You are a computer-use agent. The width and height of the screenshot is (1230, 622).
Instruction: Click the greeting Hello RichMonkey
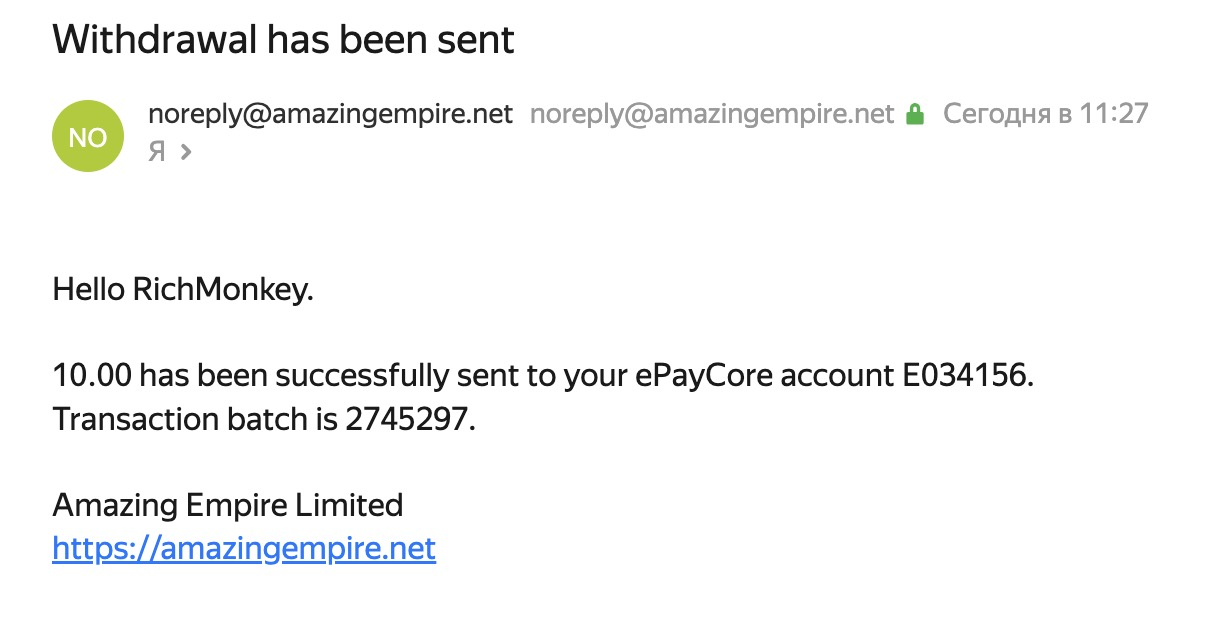[x=183, y=290]
